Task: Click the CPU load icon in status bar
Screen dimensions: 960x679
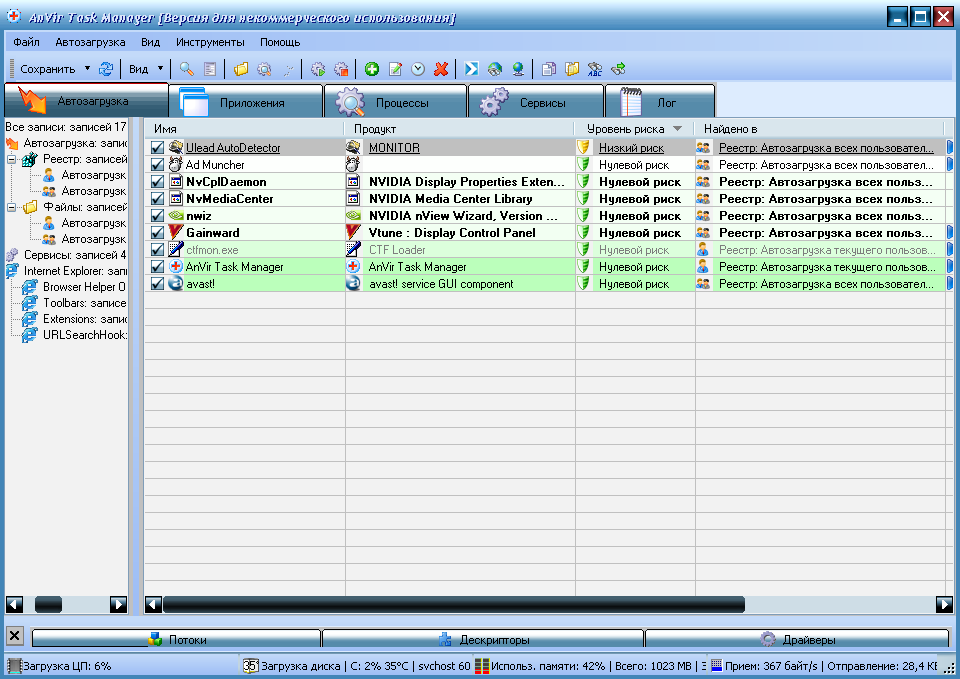Action: (13, 666)
